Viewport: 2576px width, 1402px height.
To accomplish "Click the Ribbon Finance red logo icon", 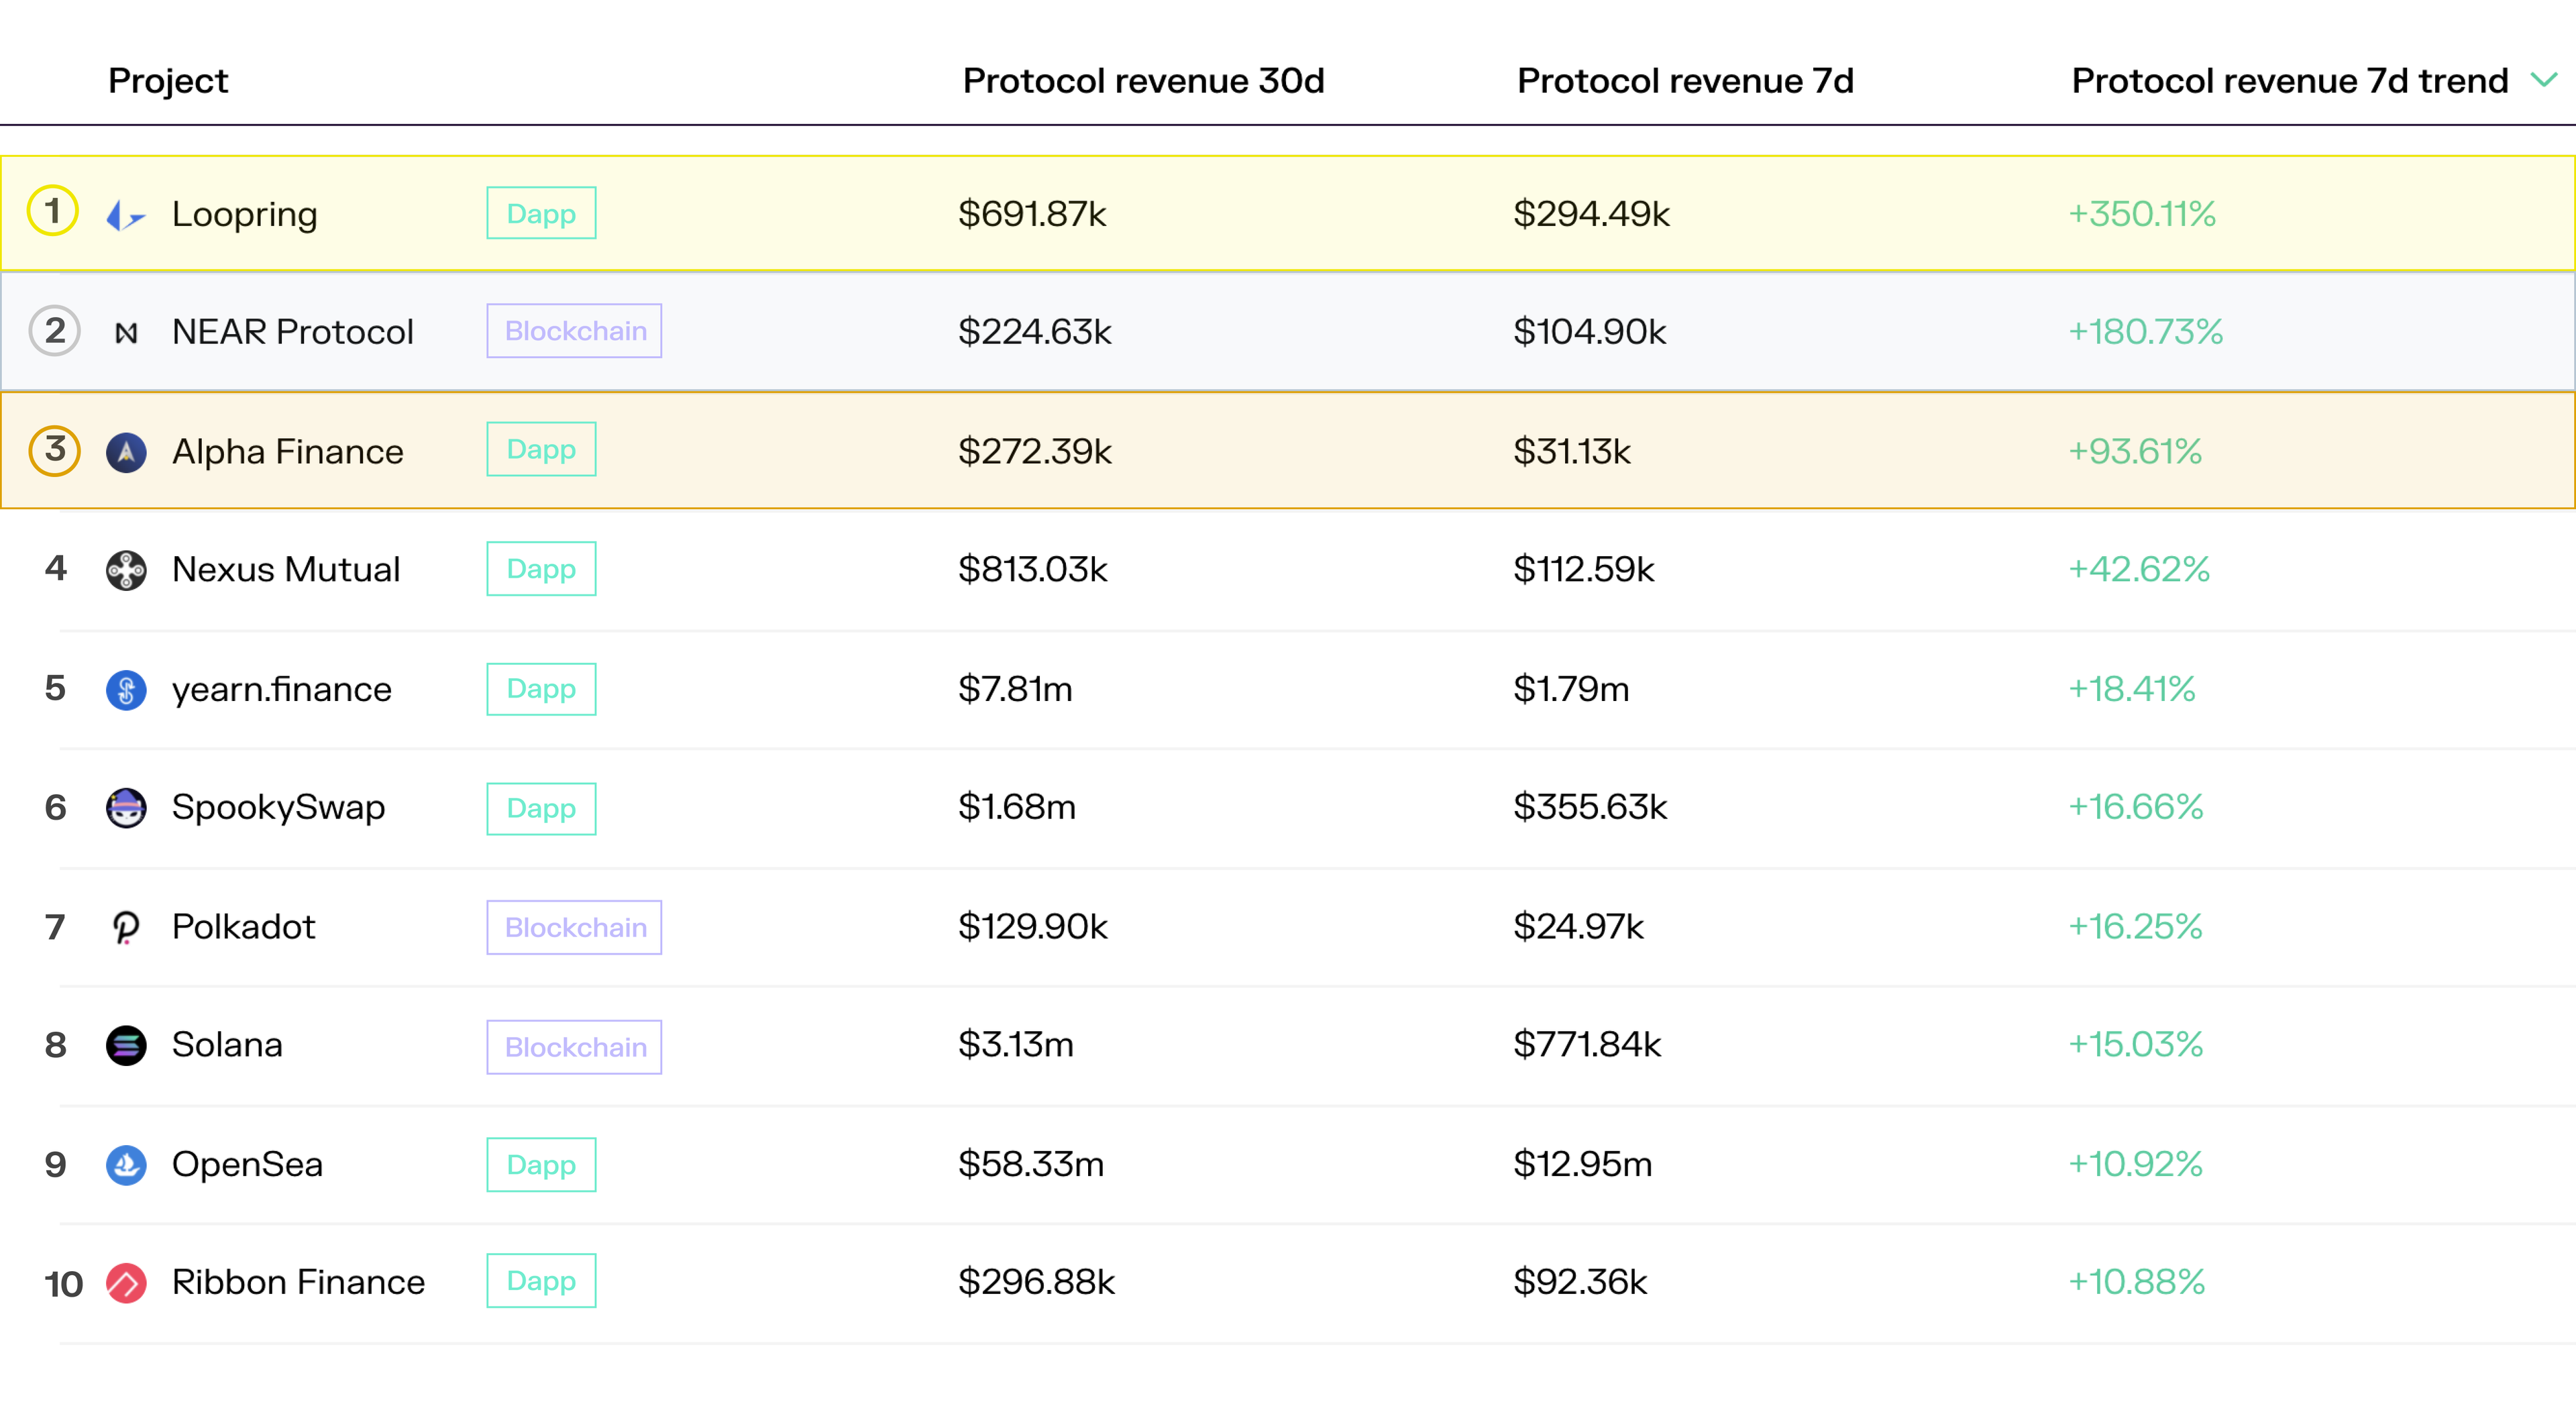I will coord(126,1283).
